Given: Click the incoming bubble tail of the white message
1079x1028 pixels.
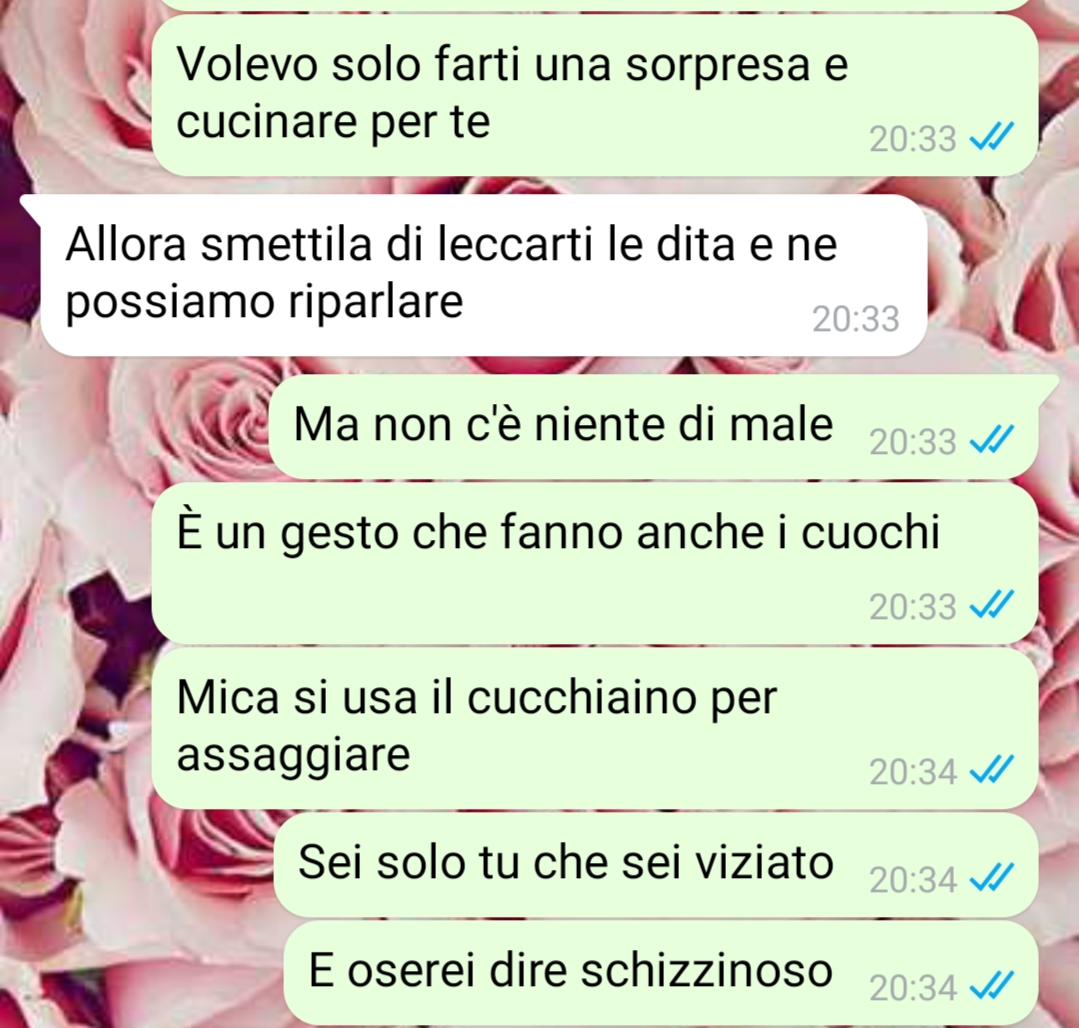Looking at the screenshot, I should (x=32, y=206).
